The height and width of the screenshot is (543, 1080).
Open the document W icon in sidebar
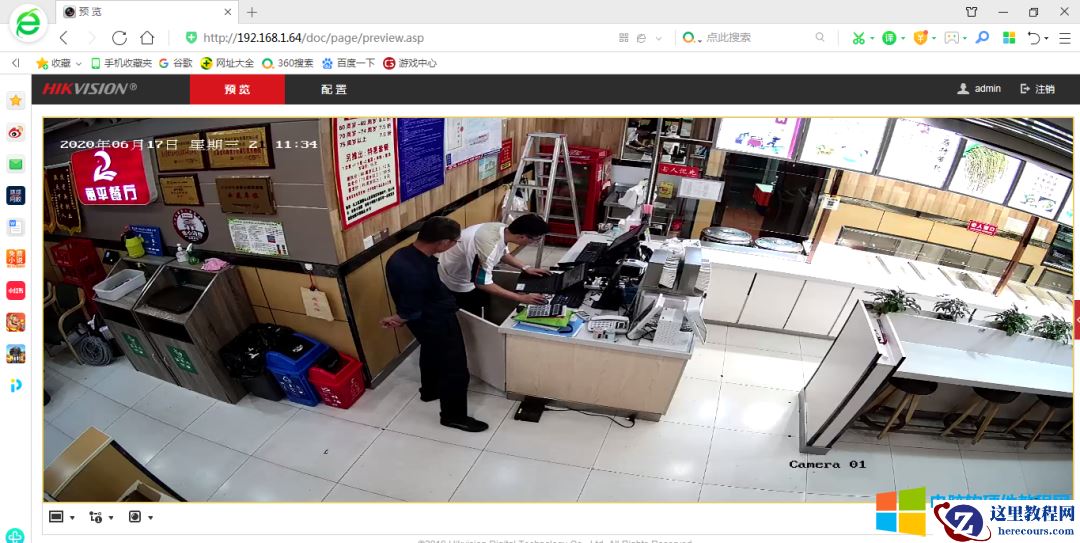point(15,227)
